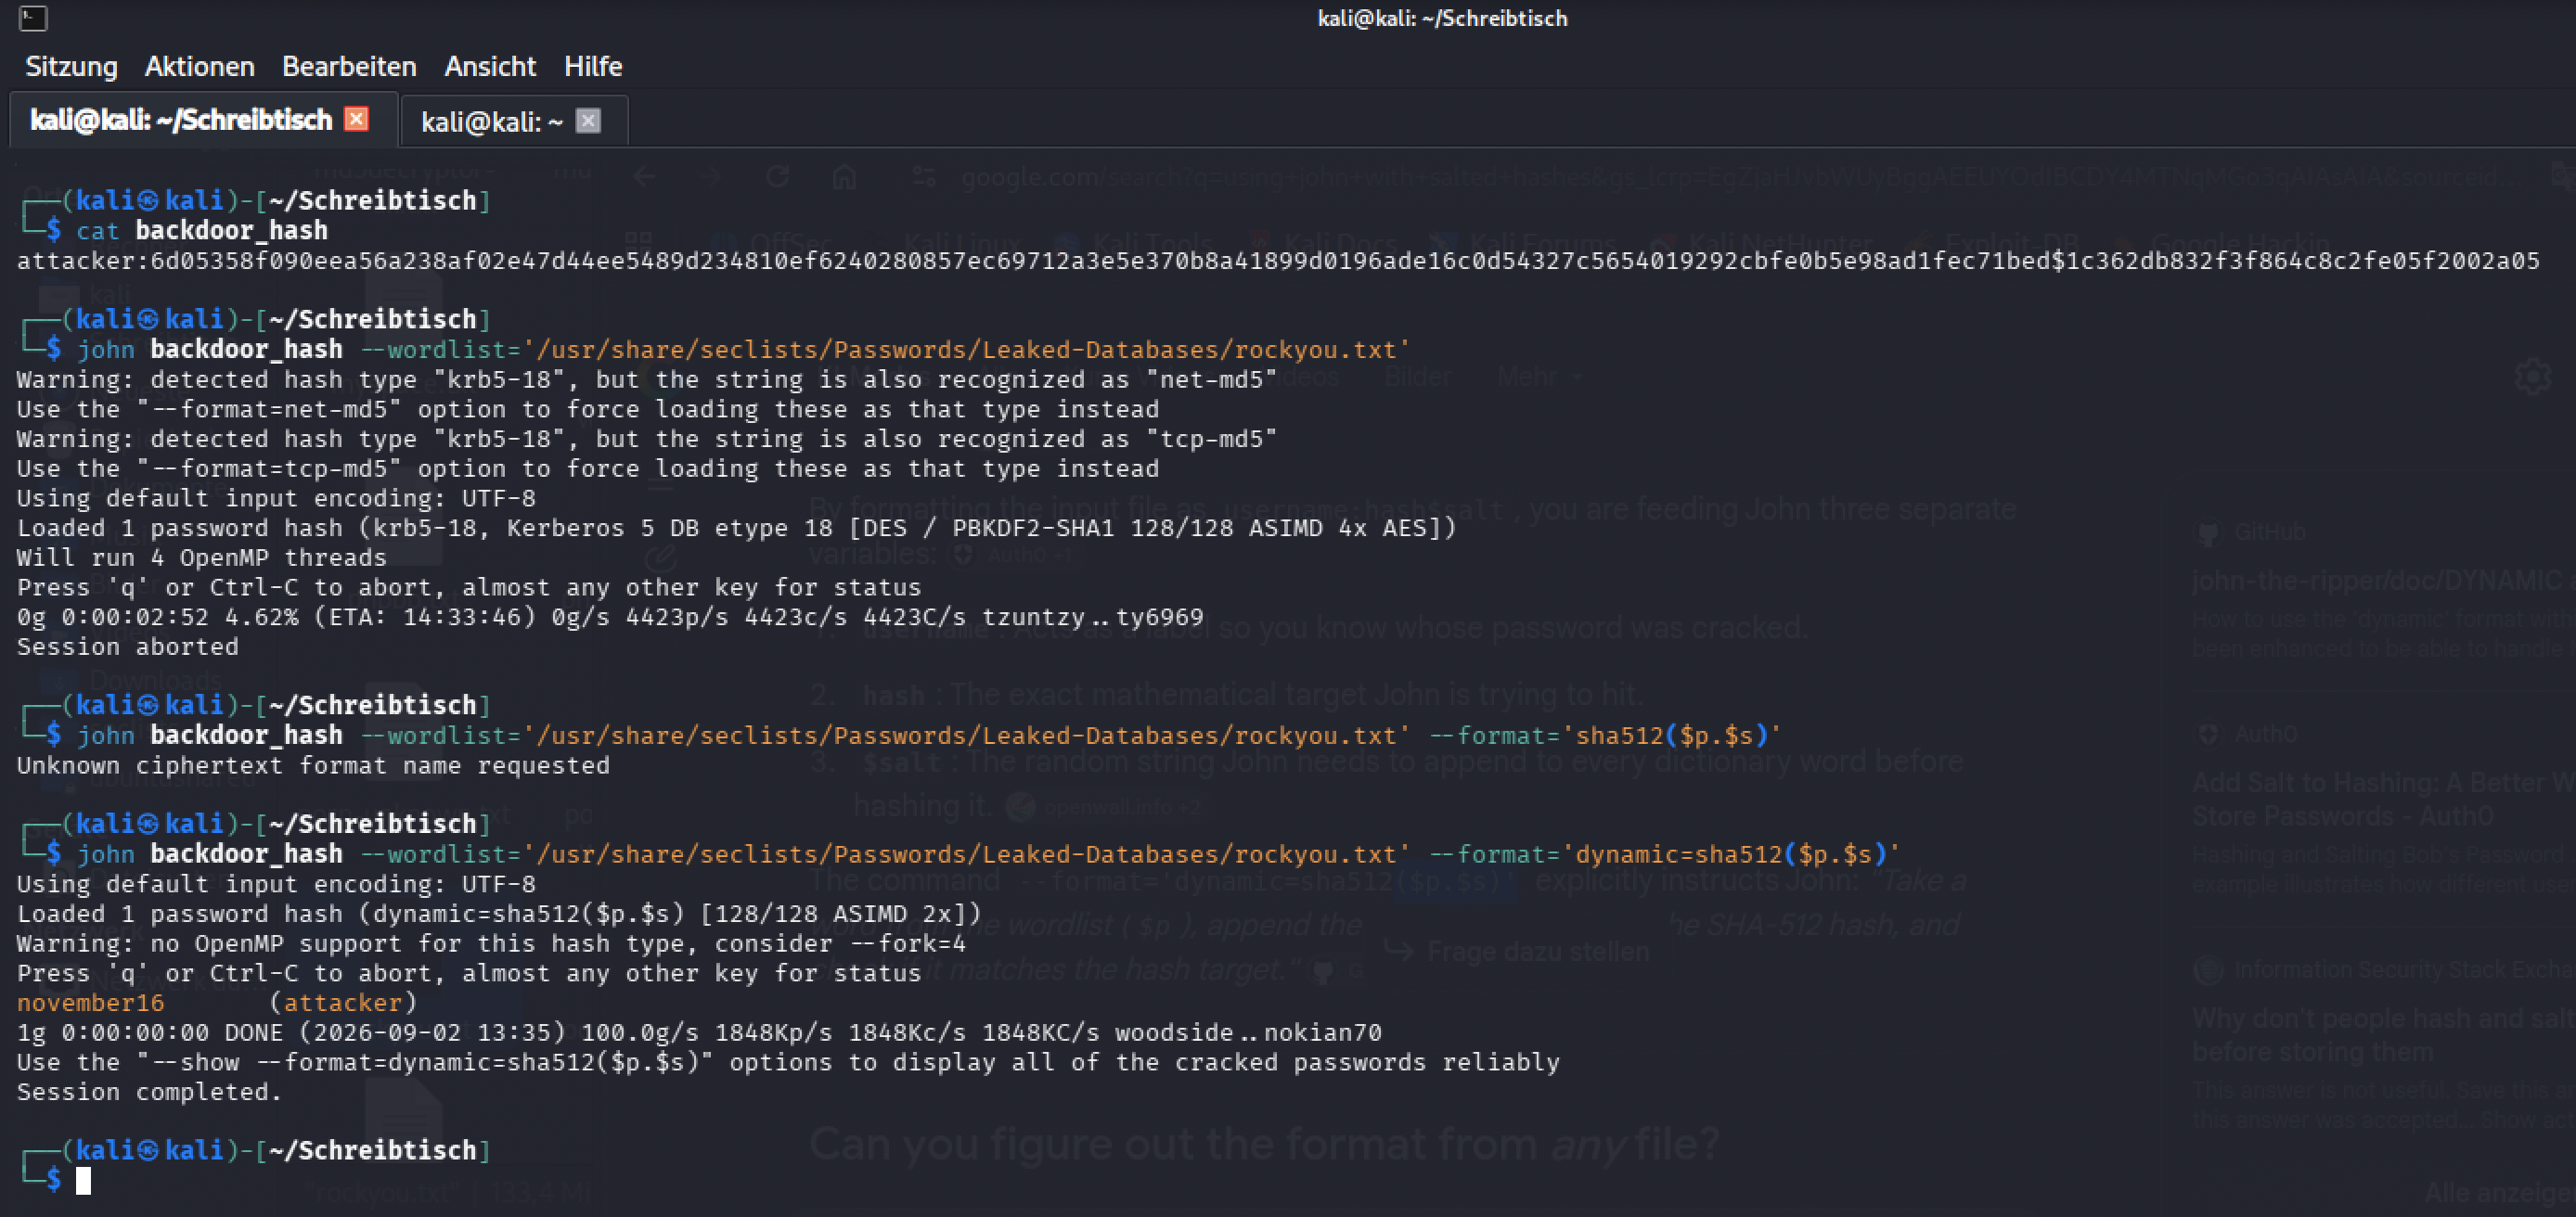Click the attacker hash line
Viewport: 2576px width, 1217px height.
point(1278,261)
